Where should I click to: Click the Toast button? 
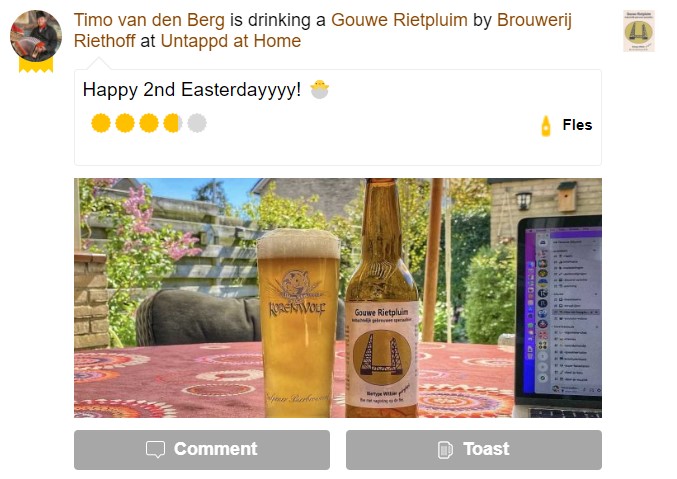click(474, 450)
